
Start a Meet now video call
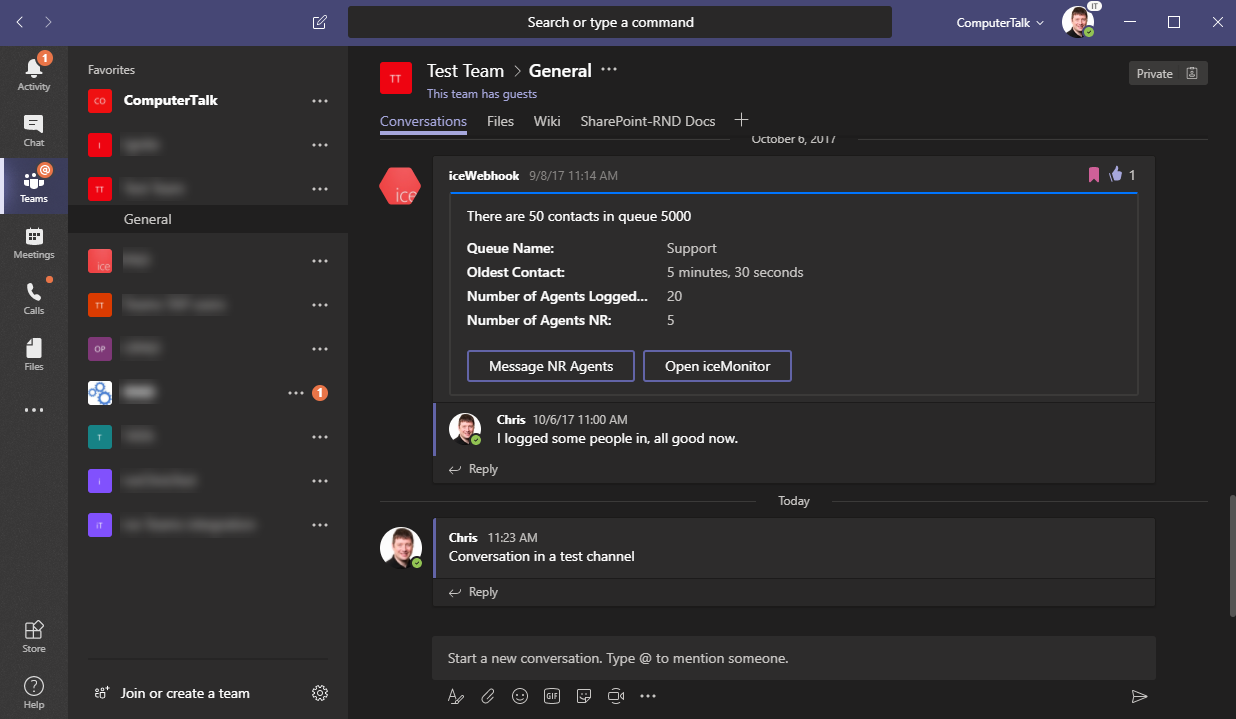tap(616, 696)
